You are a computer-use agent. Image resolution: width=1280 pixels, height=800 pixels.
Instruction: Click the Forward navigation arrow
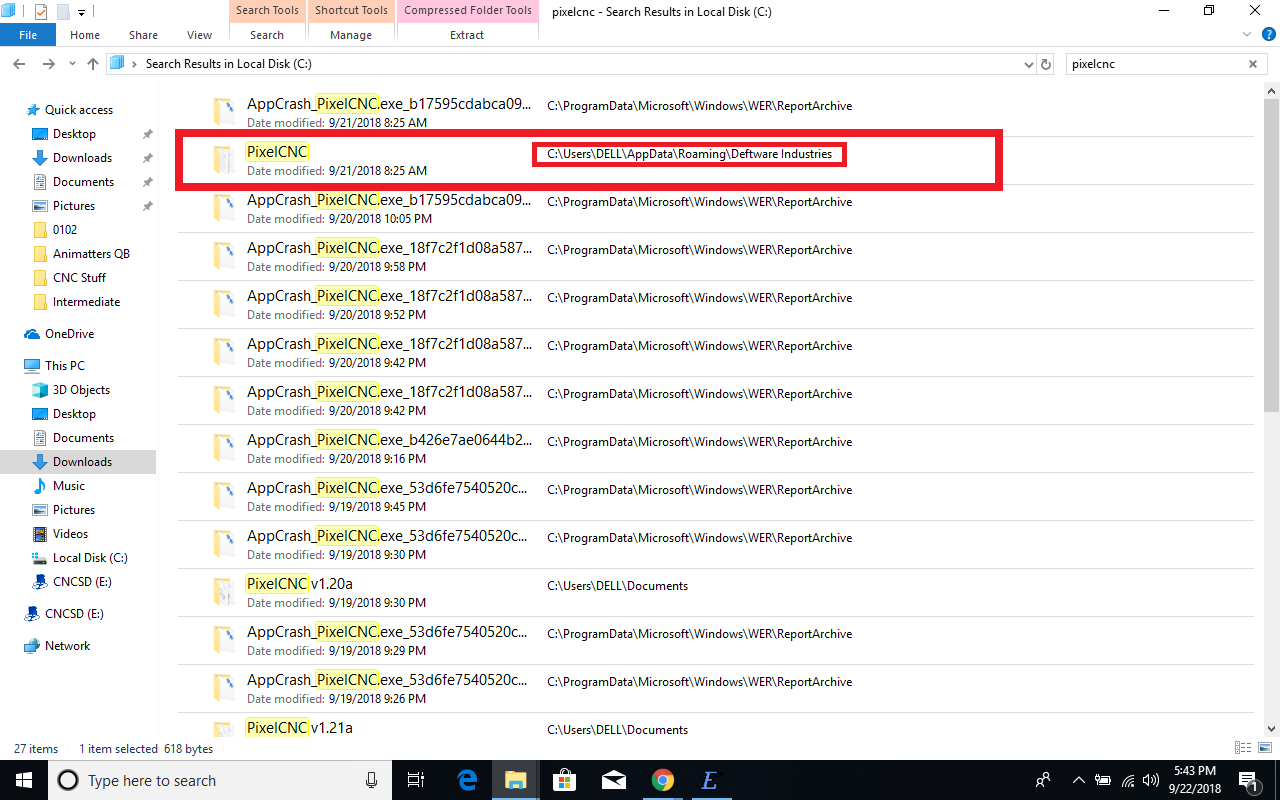pyautogui.click(x=48, y=64)
